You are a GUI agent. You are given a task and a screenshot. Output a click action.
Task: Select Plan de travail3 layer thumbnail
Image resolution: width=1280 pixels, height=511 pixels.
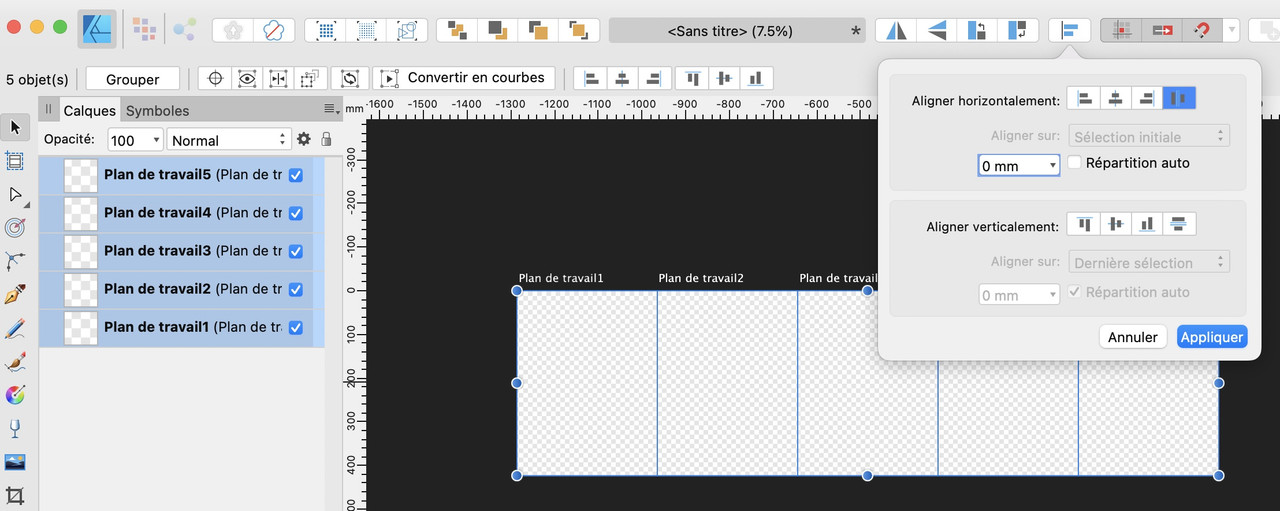79,251
